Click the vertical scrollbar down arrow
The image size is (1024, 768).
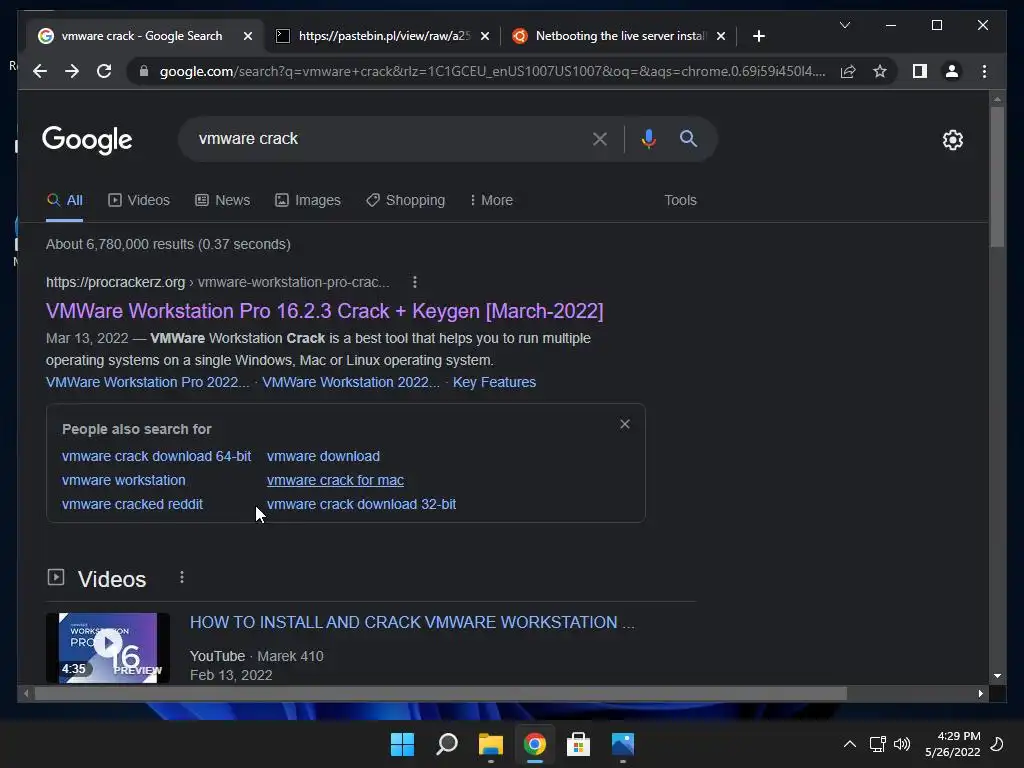(x=997, y=677)
